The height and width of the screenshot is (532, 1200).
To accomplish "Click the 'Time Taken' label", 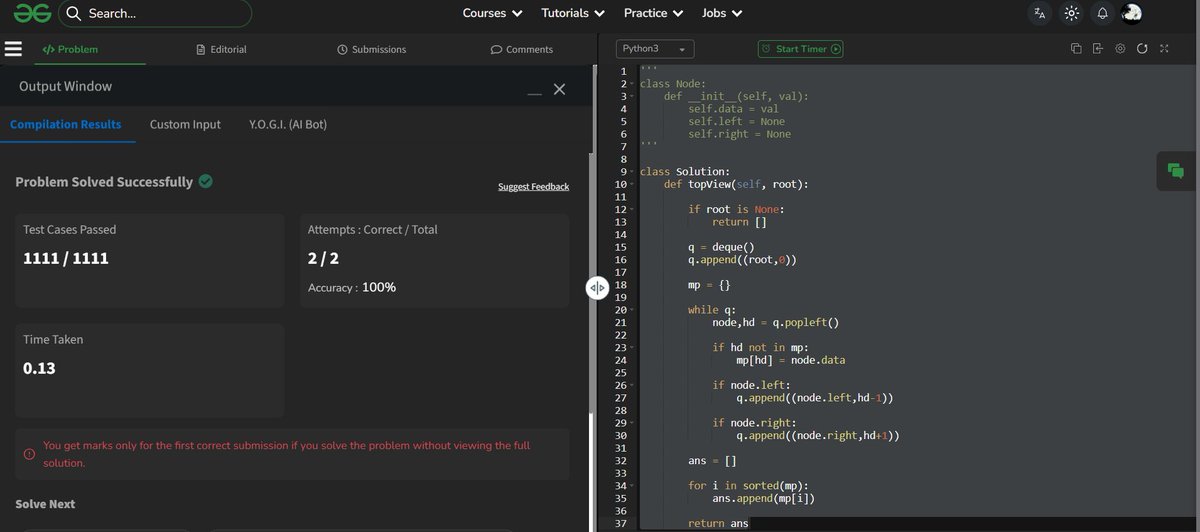I will (x=53, y=340).
